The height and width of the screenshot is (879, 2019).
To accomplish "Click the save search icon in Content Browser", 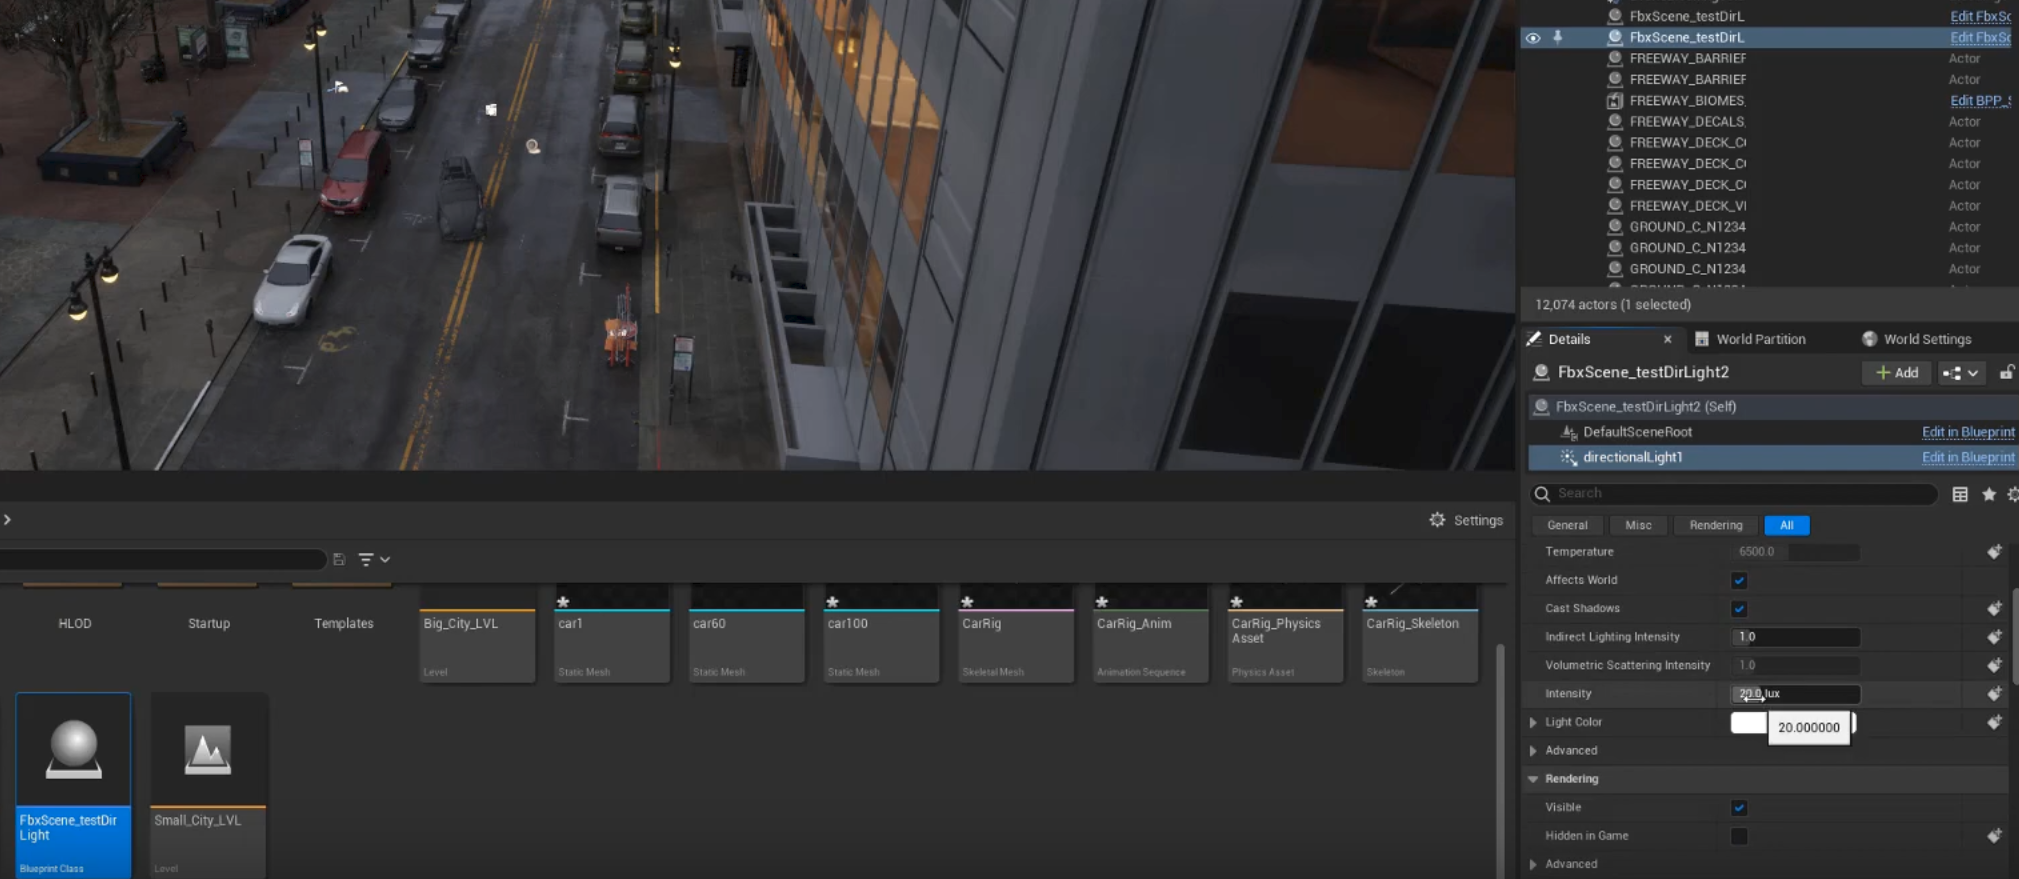I will [339, 560].
